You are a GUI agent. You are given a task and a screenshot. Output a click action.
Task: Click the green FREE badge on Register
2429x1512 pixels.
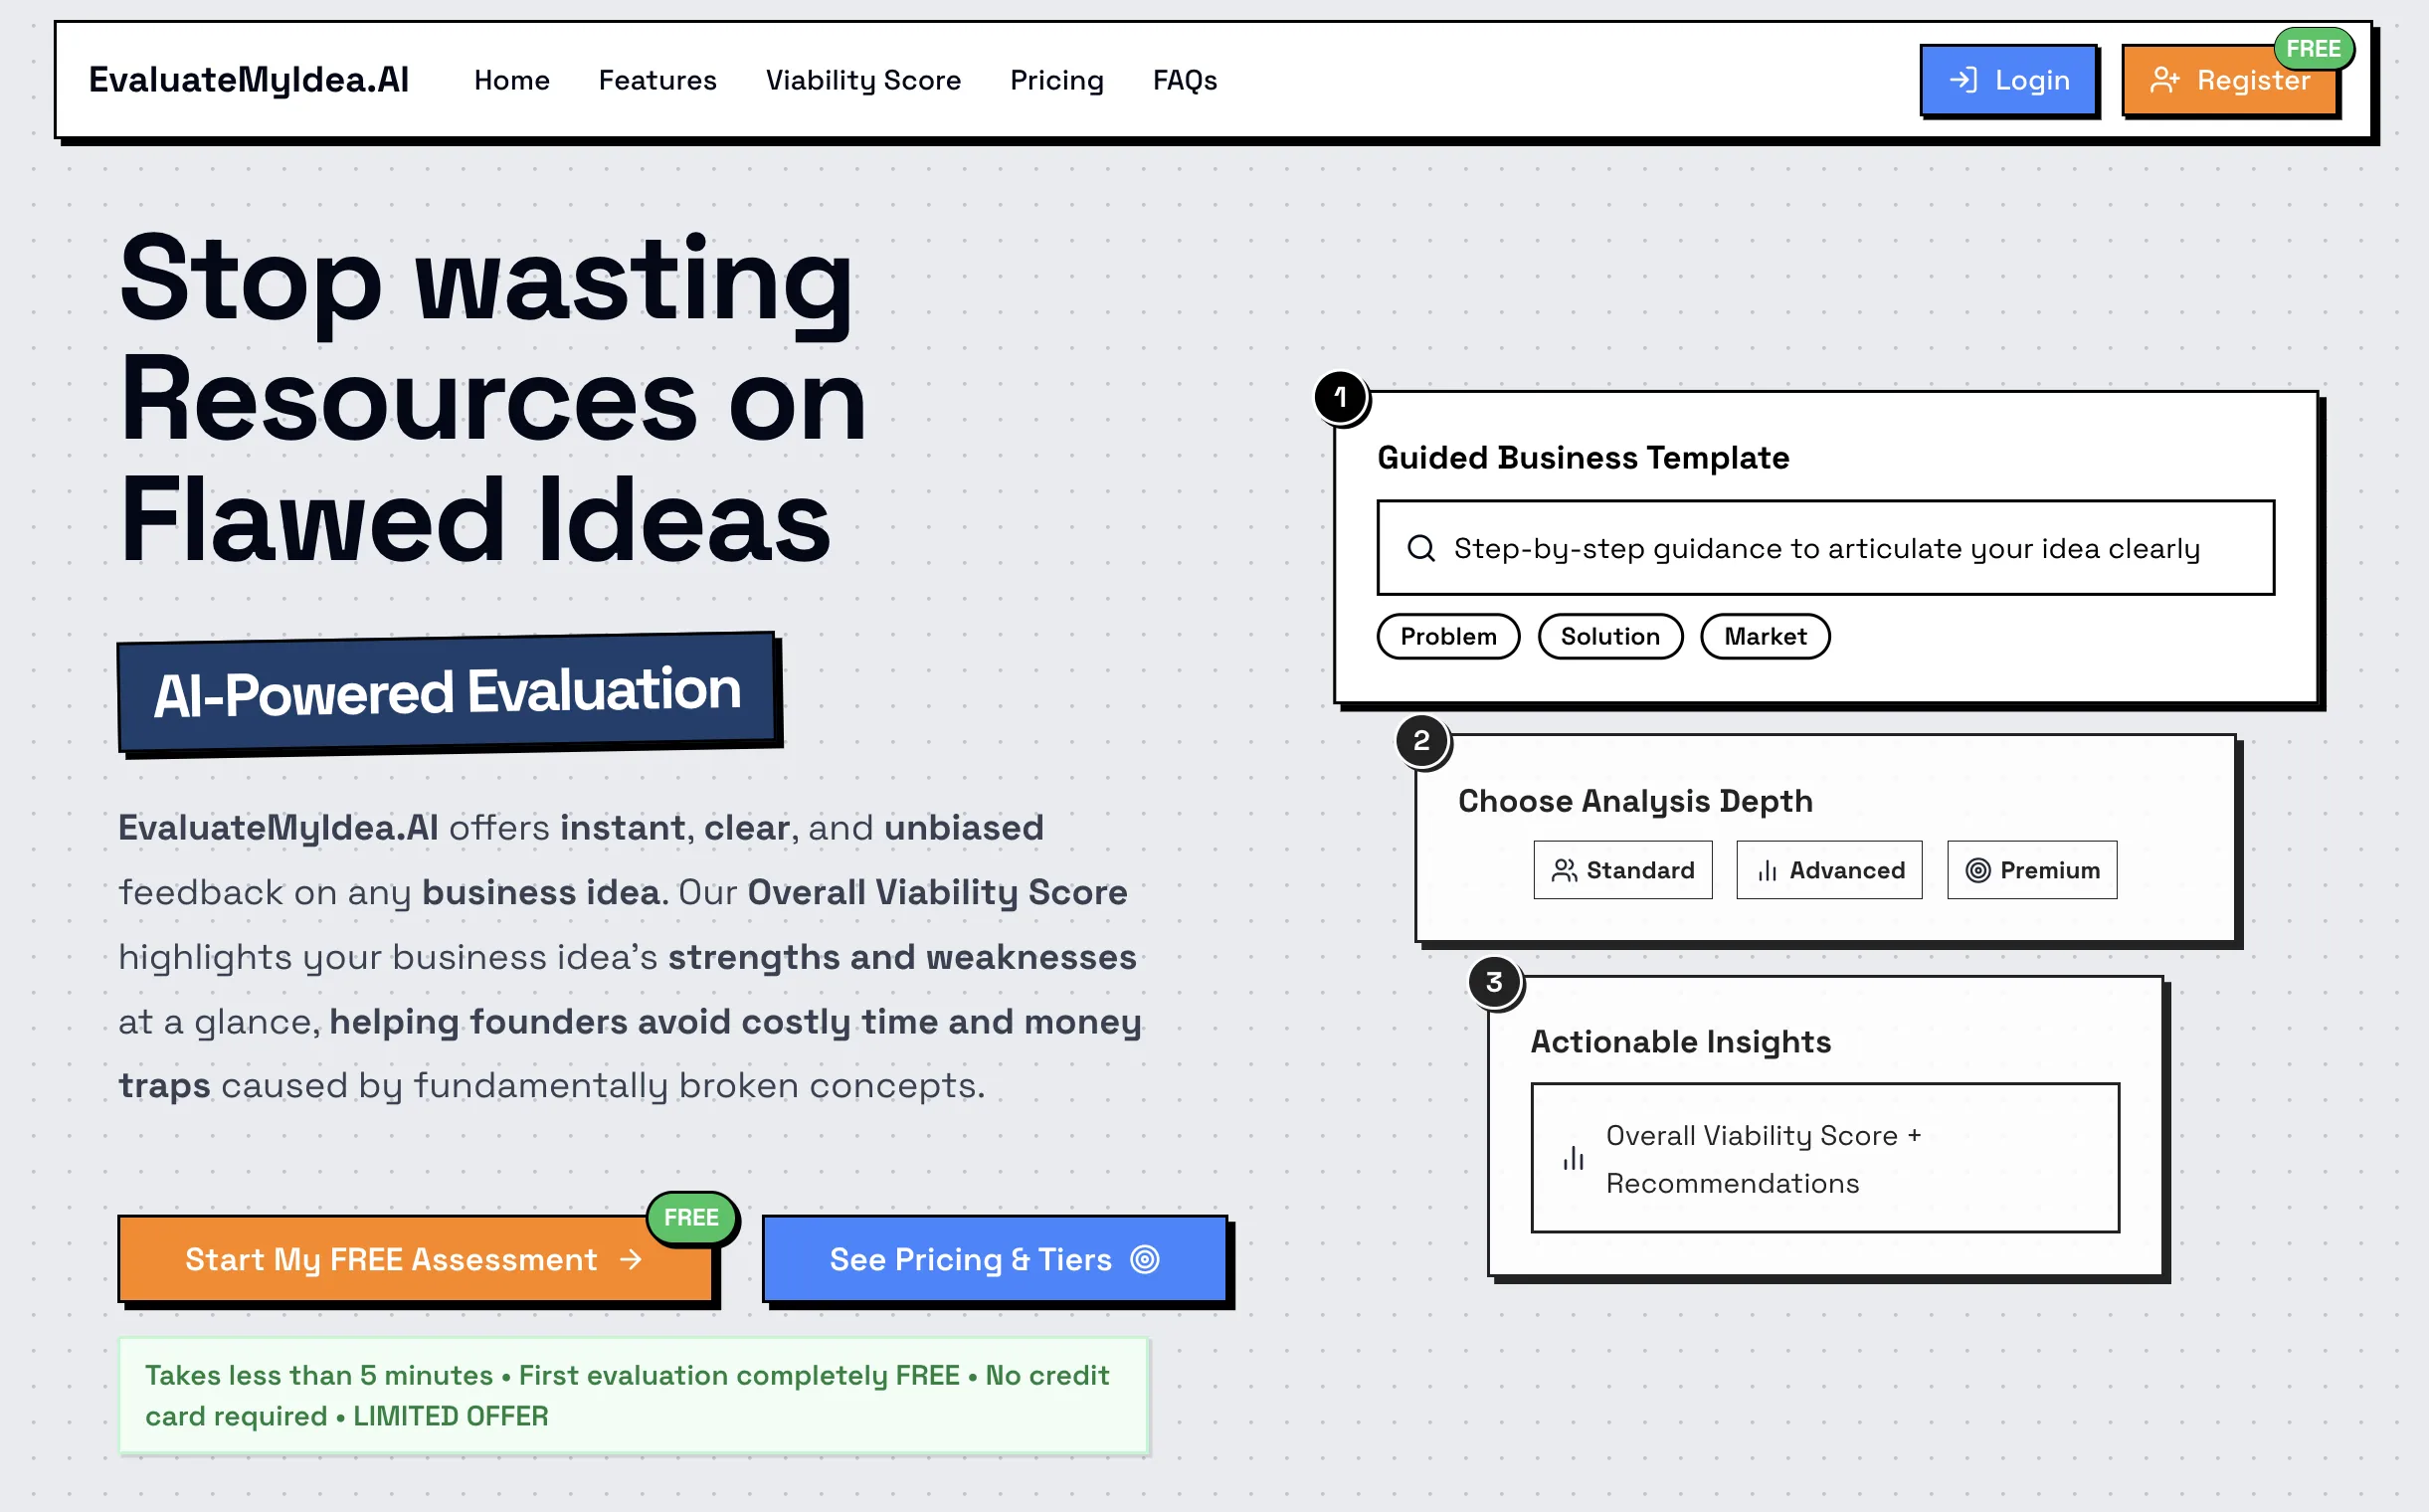tap(2313, 49)
